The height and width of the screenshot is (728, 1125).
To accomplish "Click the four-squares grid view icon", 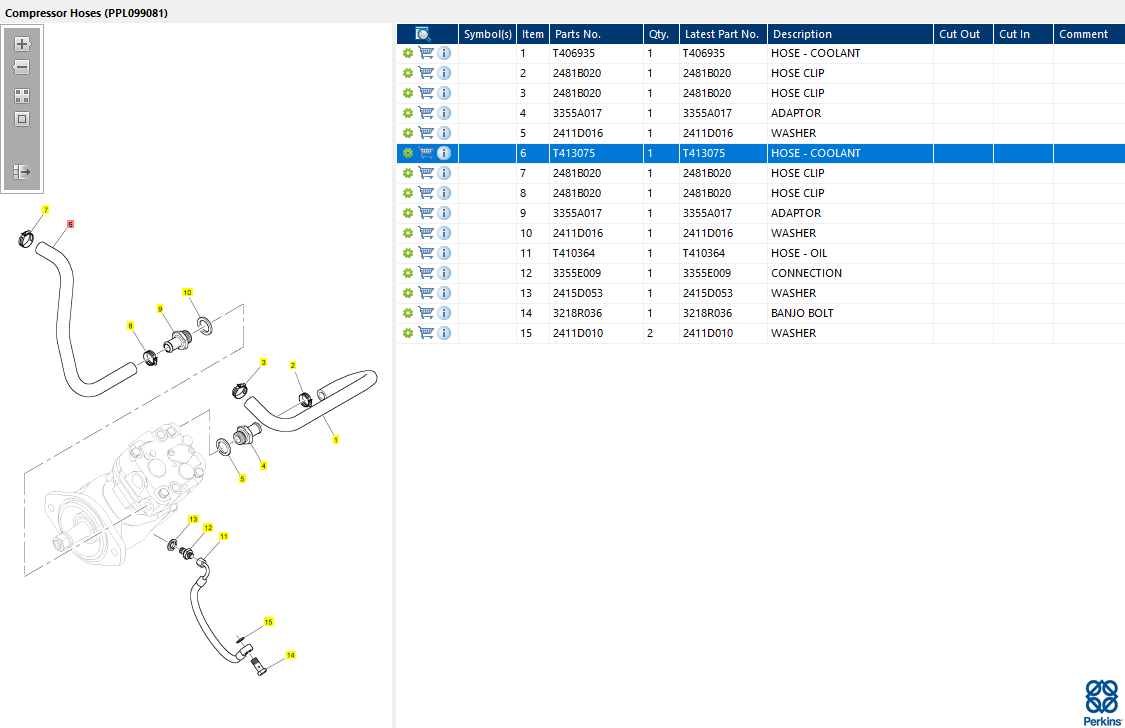I will coord(22,95).
